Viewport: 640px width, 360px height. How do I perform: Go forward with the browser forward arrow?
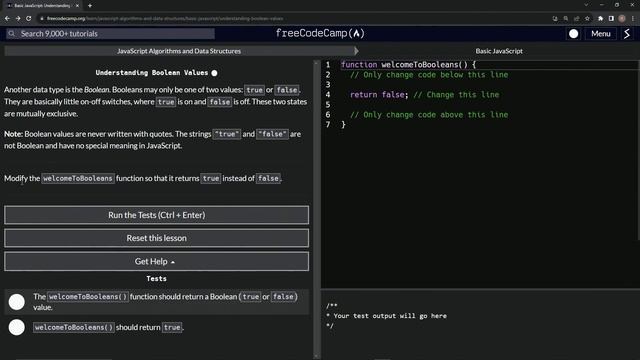coord(18,18)
